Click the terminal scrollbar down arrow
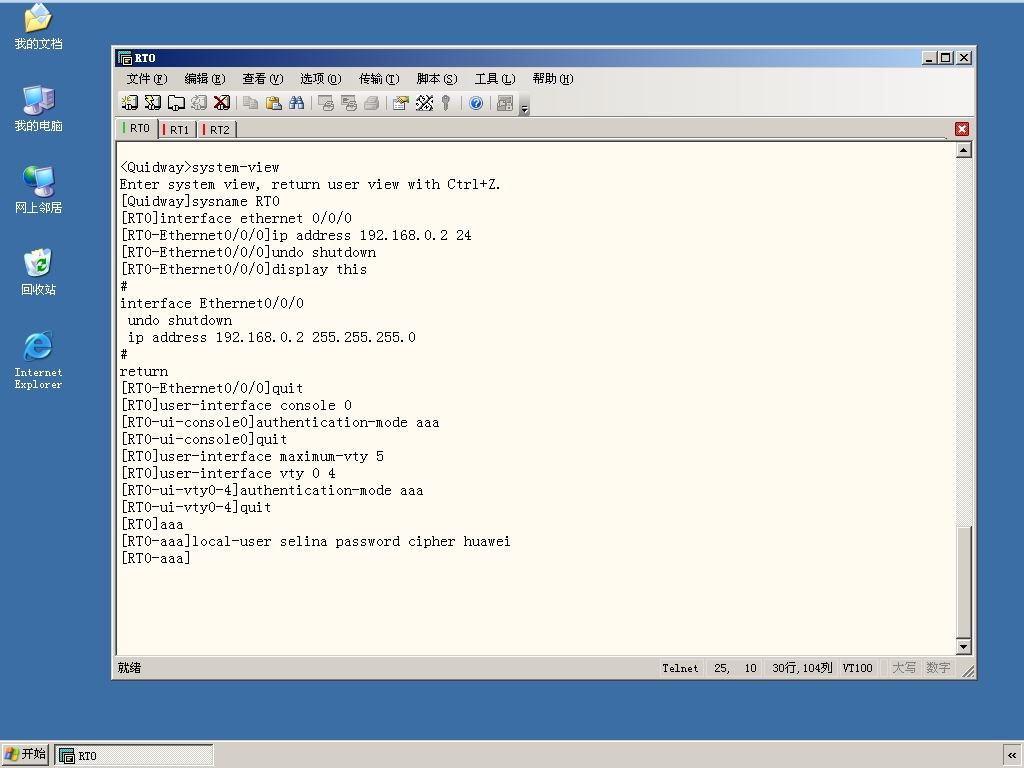 coord(963,647)
